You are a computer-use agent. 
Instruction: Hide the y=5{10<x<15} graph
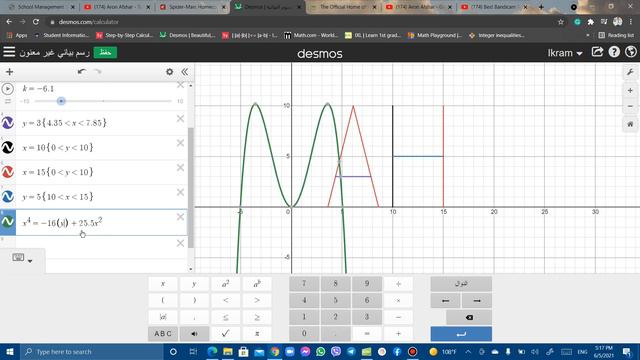[x=8, y=197]
